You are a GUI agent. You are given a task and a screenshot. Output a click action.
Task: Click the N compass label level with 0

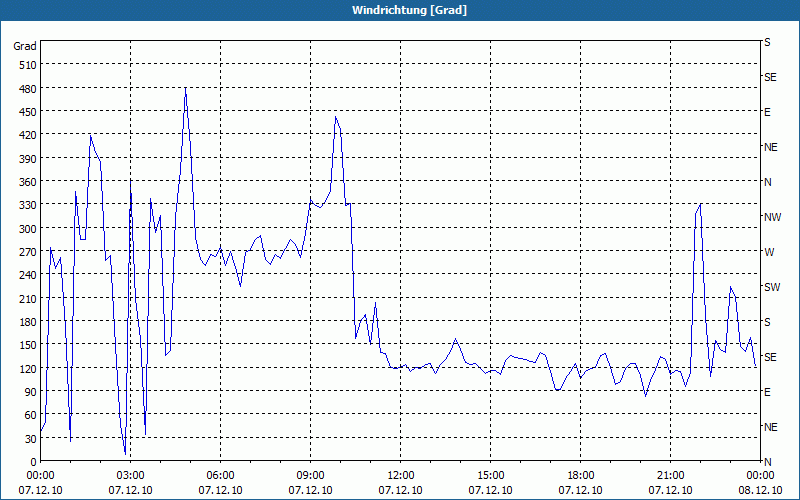coord(767,462)
